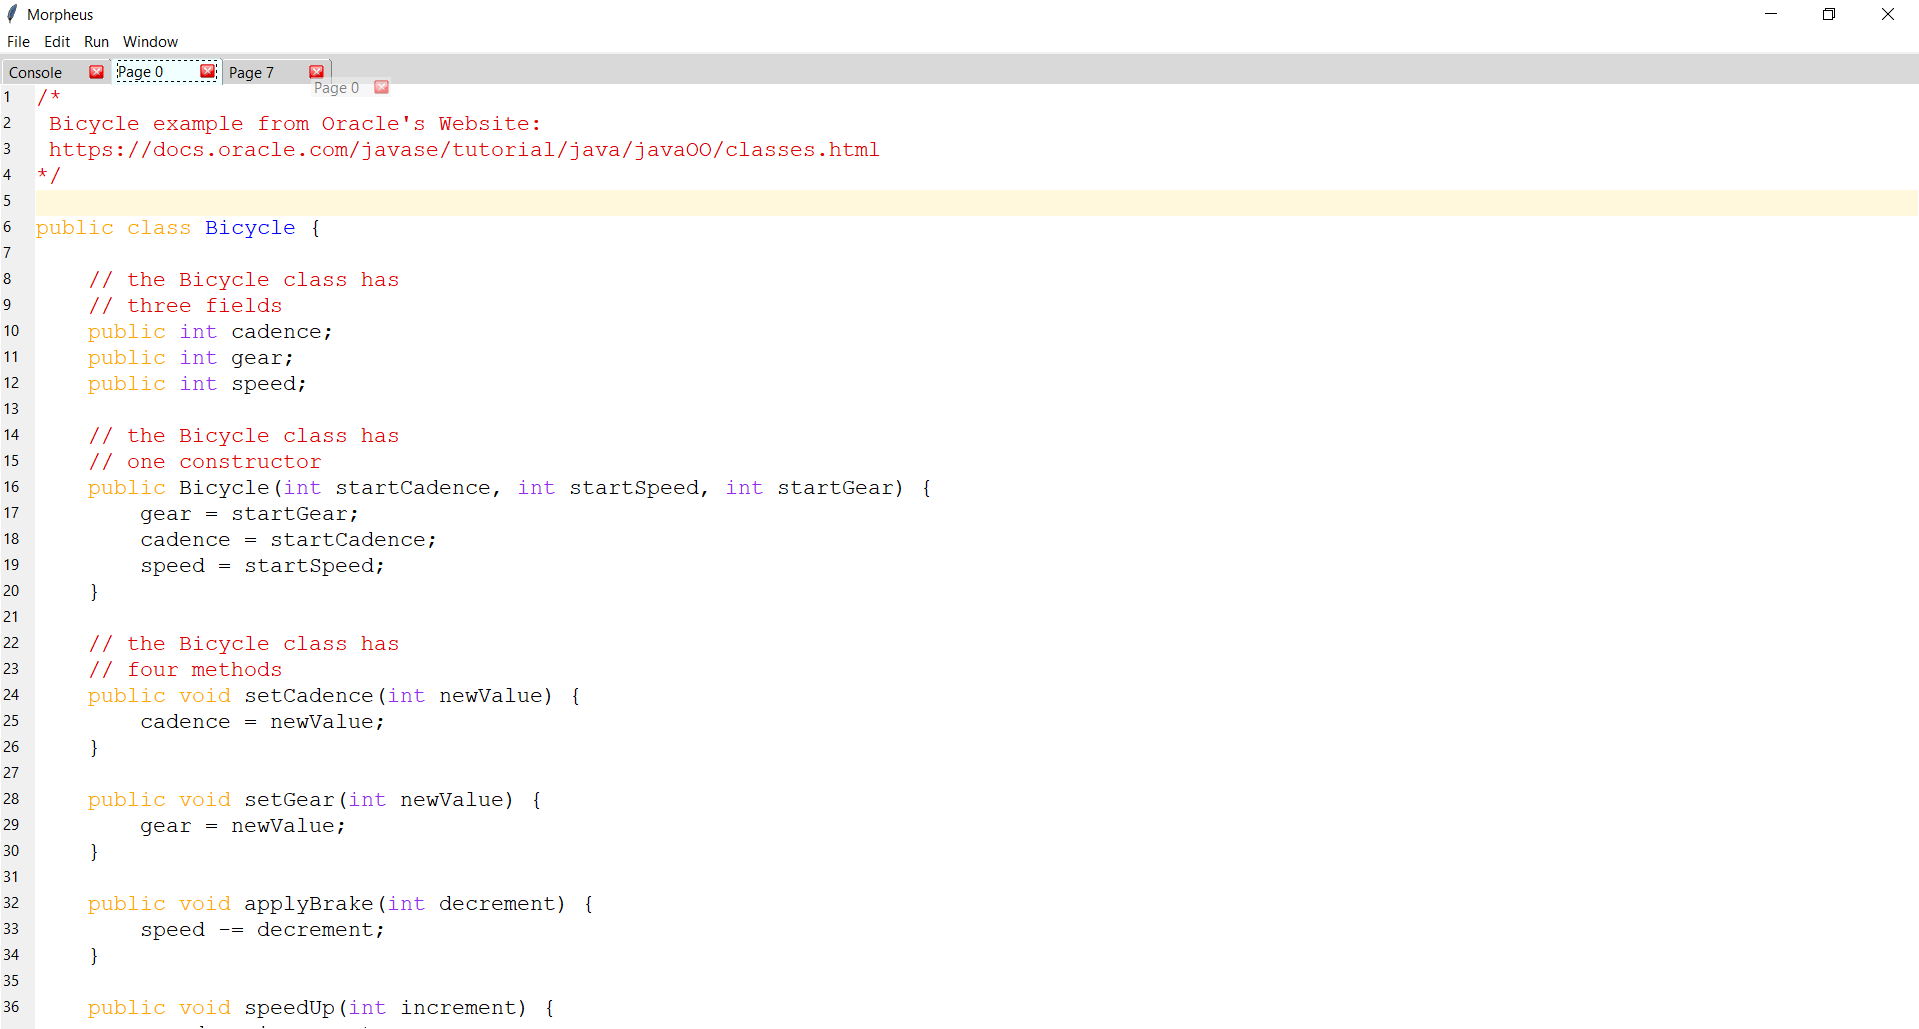
Task: Click the setCadence method name
Action: pyautogui.click(x=309, y=696)
